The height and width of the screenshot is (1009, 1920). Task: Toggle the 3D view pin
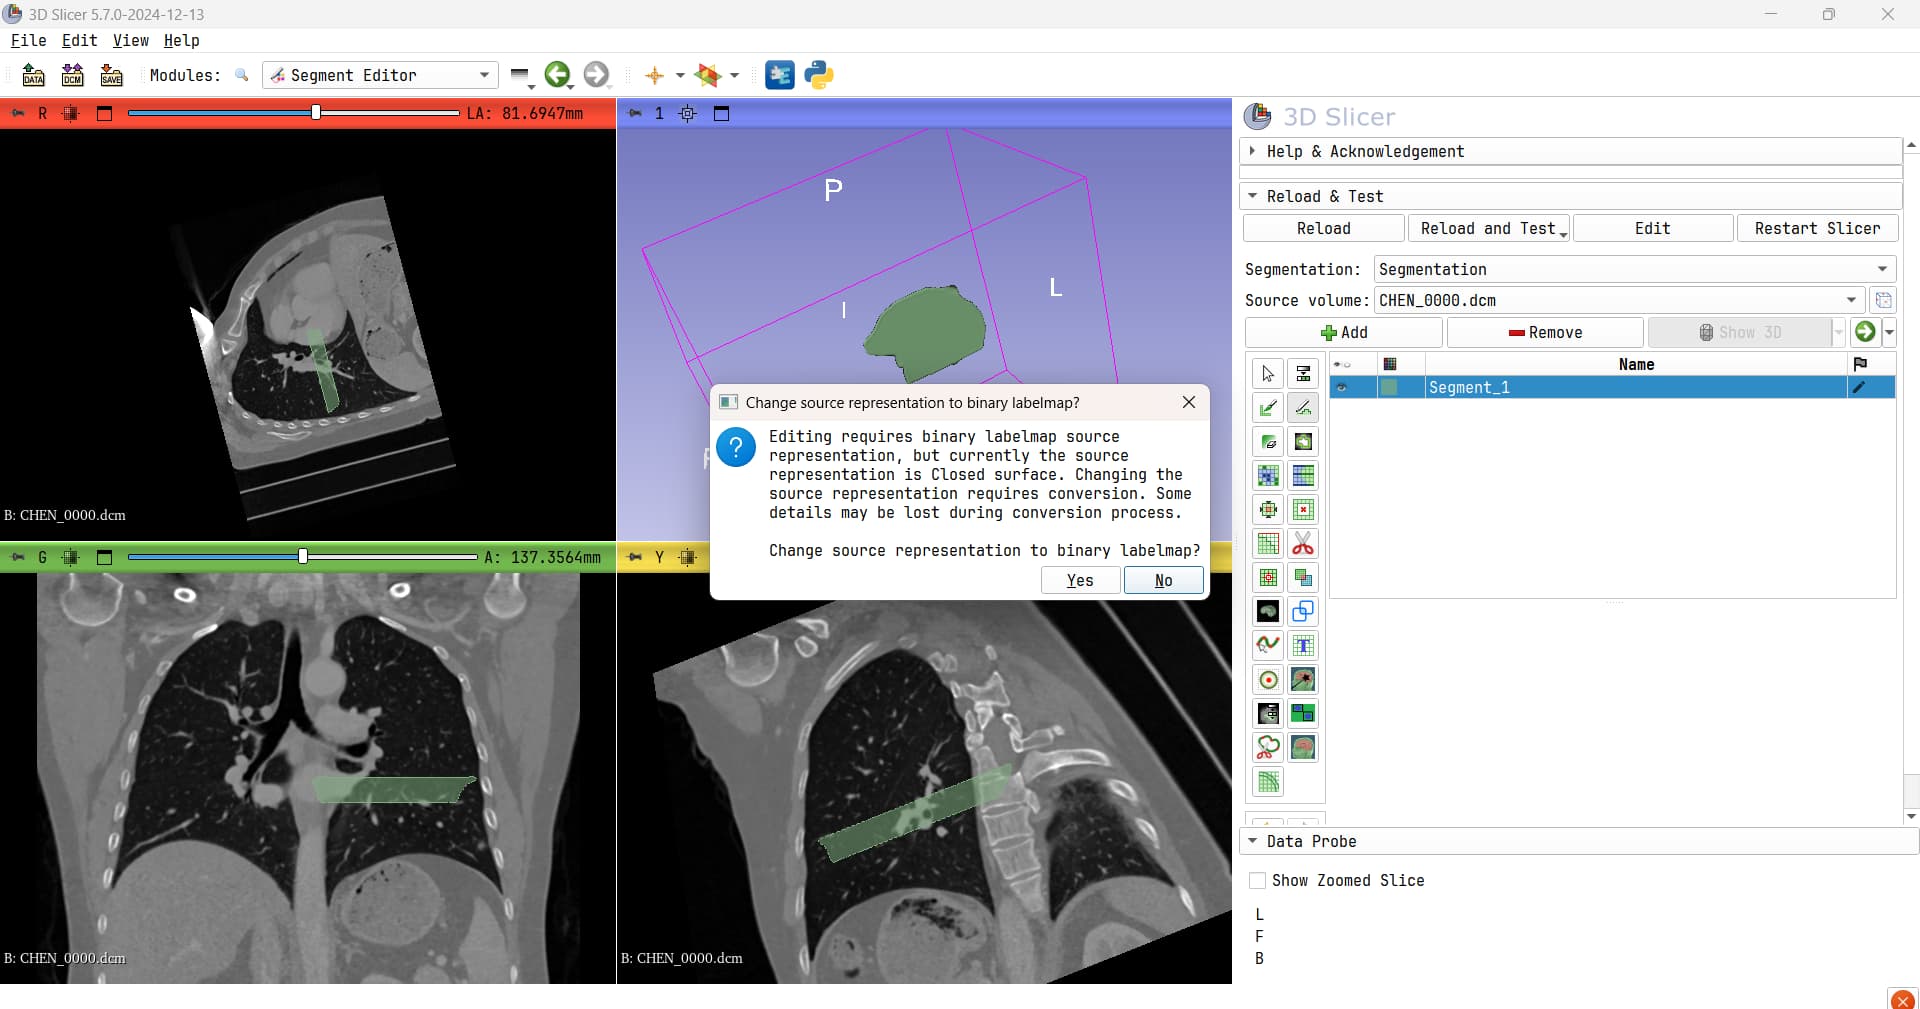pyautogui.click(x=635, y=114)
